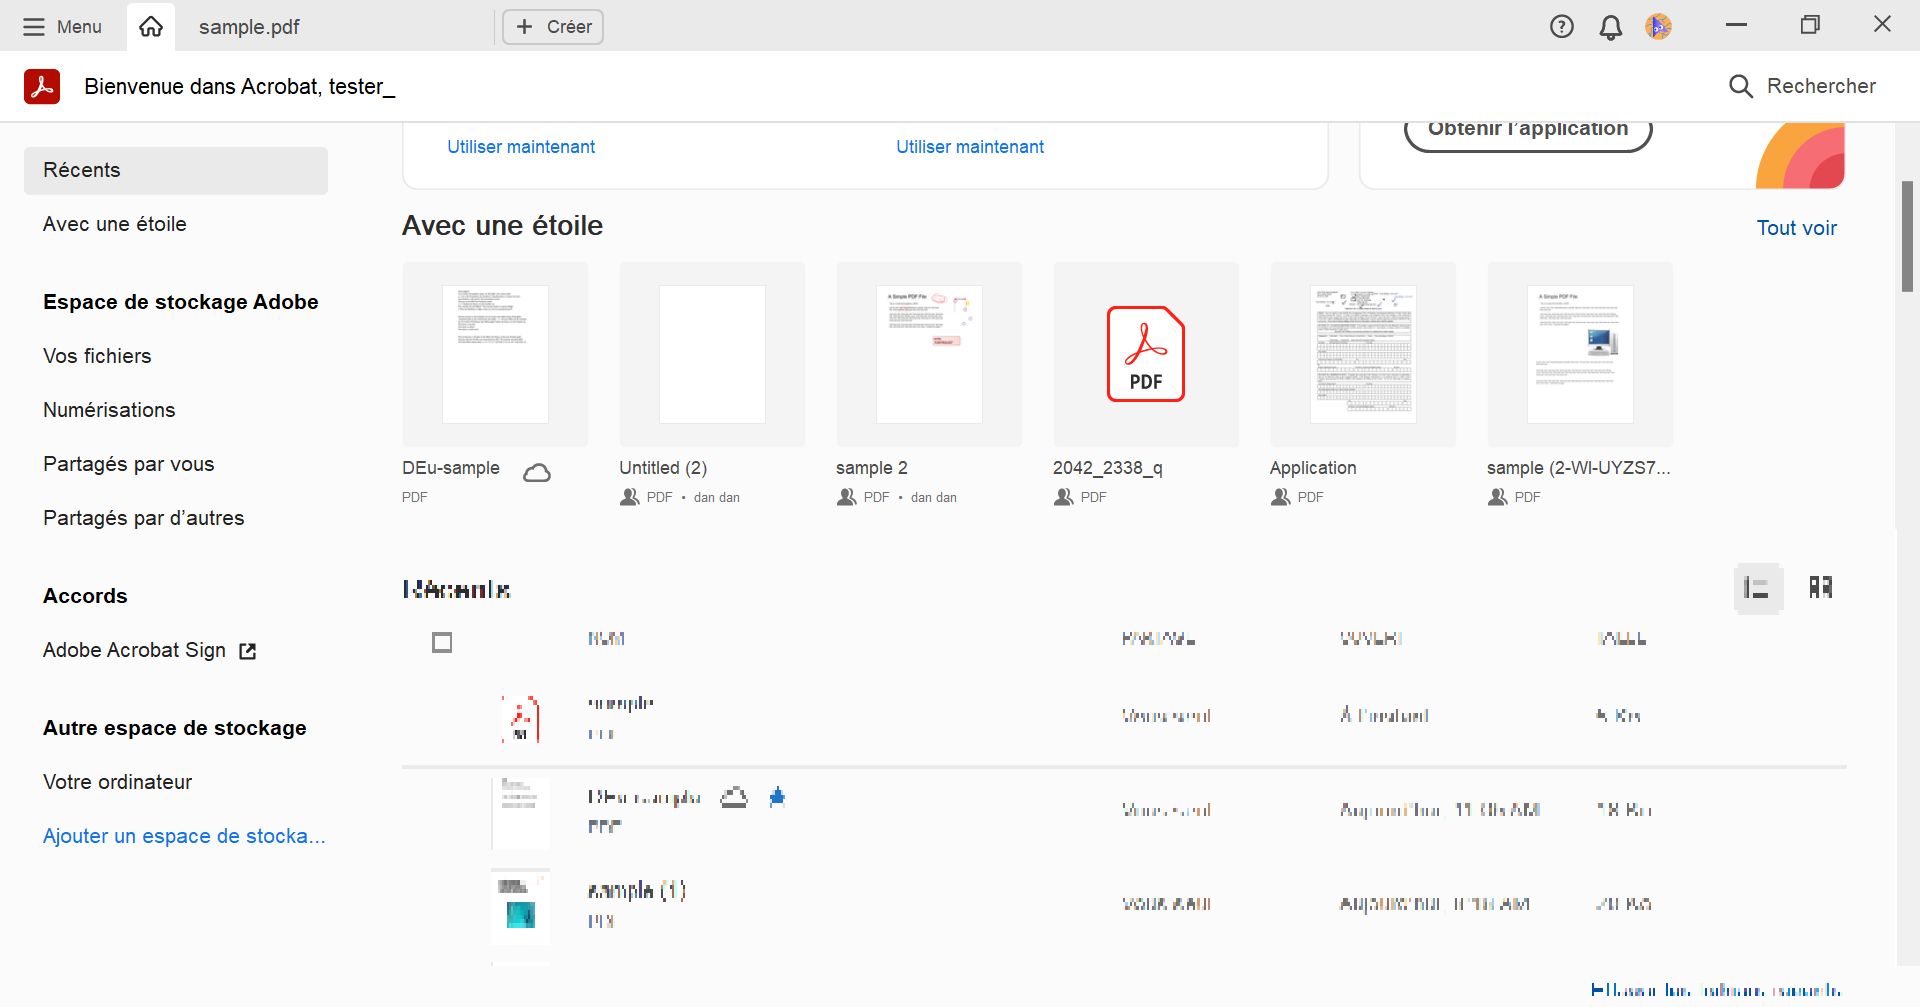Open the Créer dropdown

pyautogui.click(x=551, y=26)
